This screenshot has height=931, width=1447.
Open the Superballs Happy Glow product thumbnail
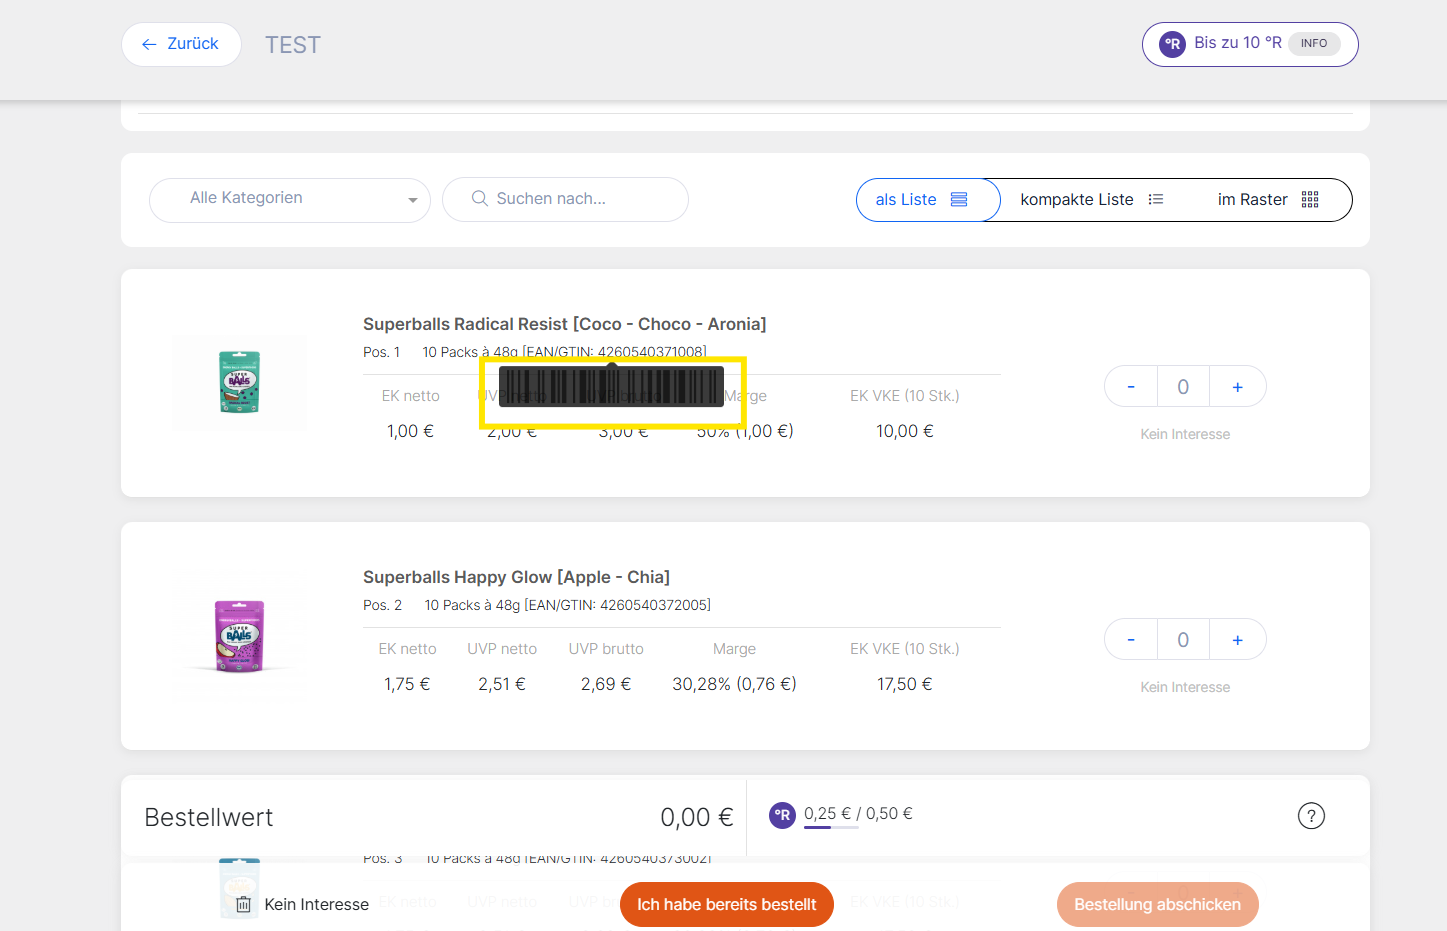239,636
